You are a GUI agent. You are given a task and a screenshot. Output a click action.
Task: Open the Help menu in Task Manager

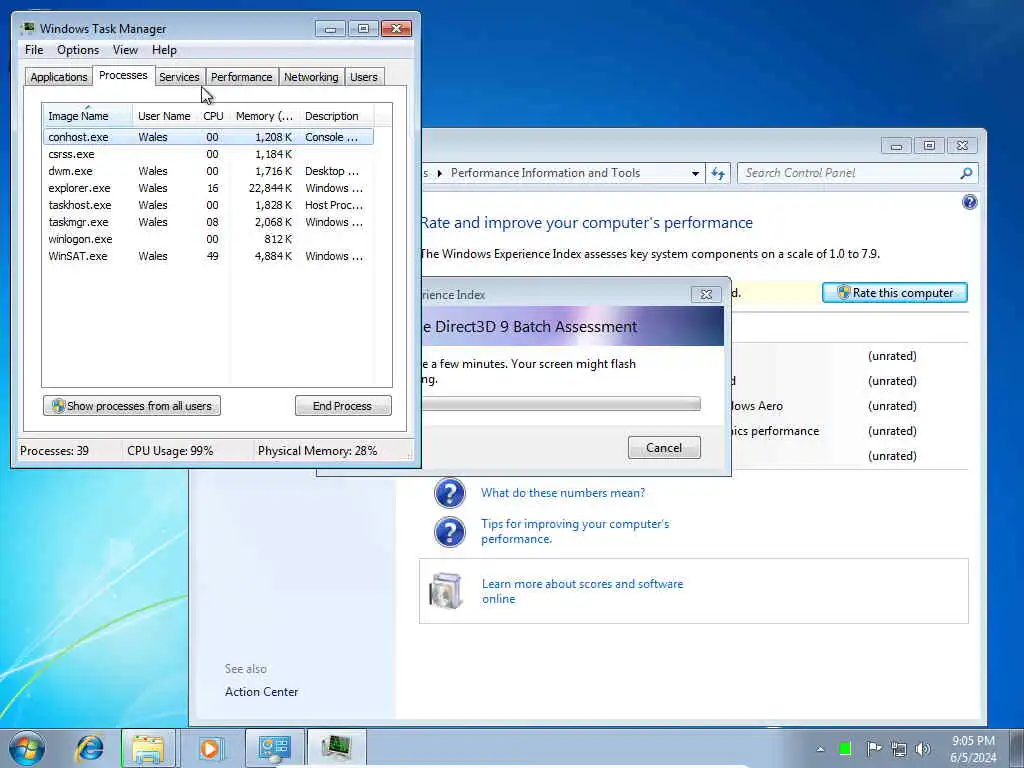pyautogui.click(x=164, y=50)
